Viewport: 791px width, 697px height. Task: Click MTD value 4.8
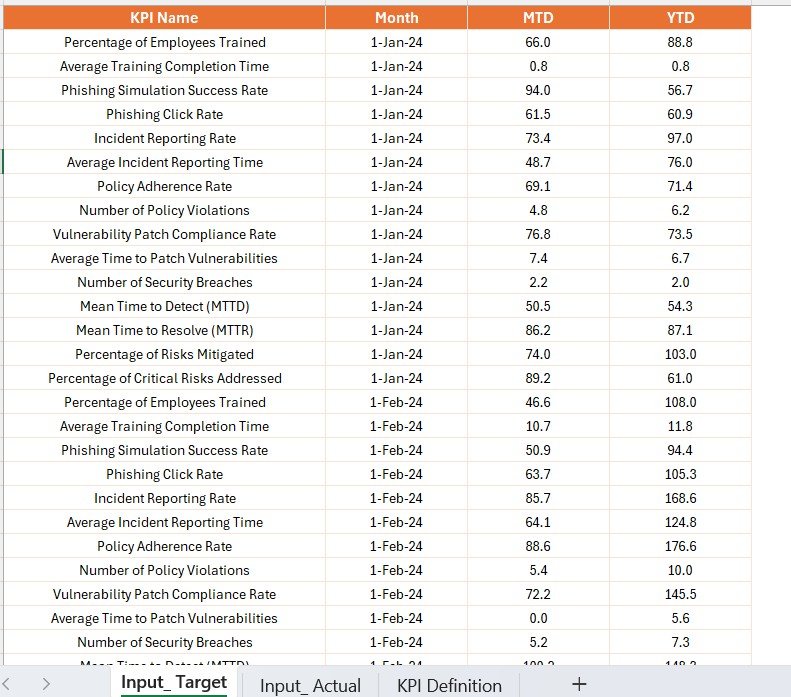pos(538,210)
